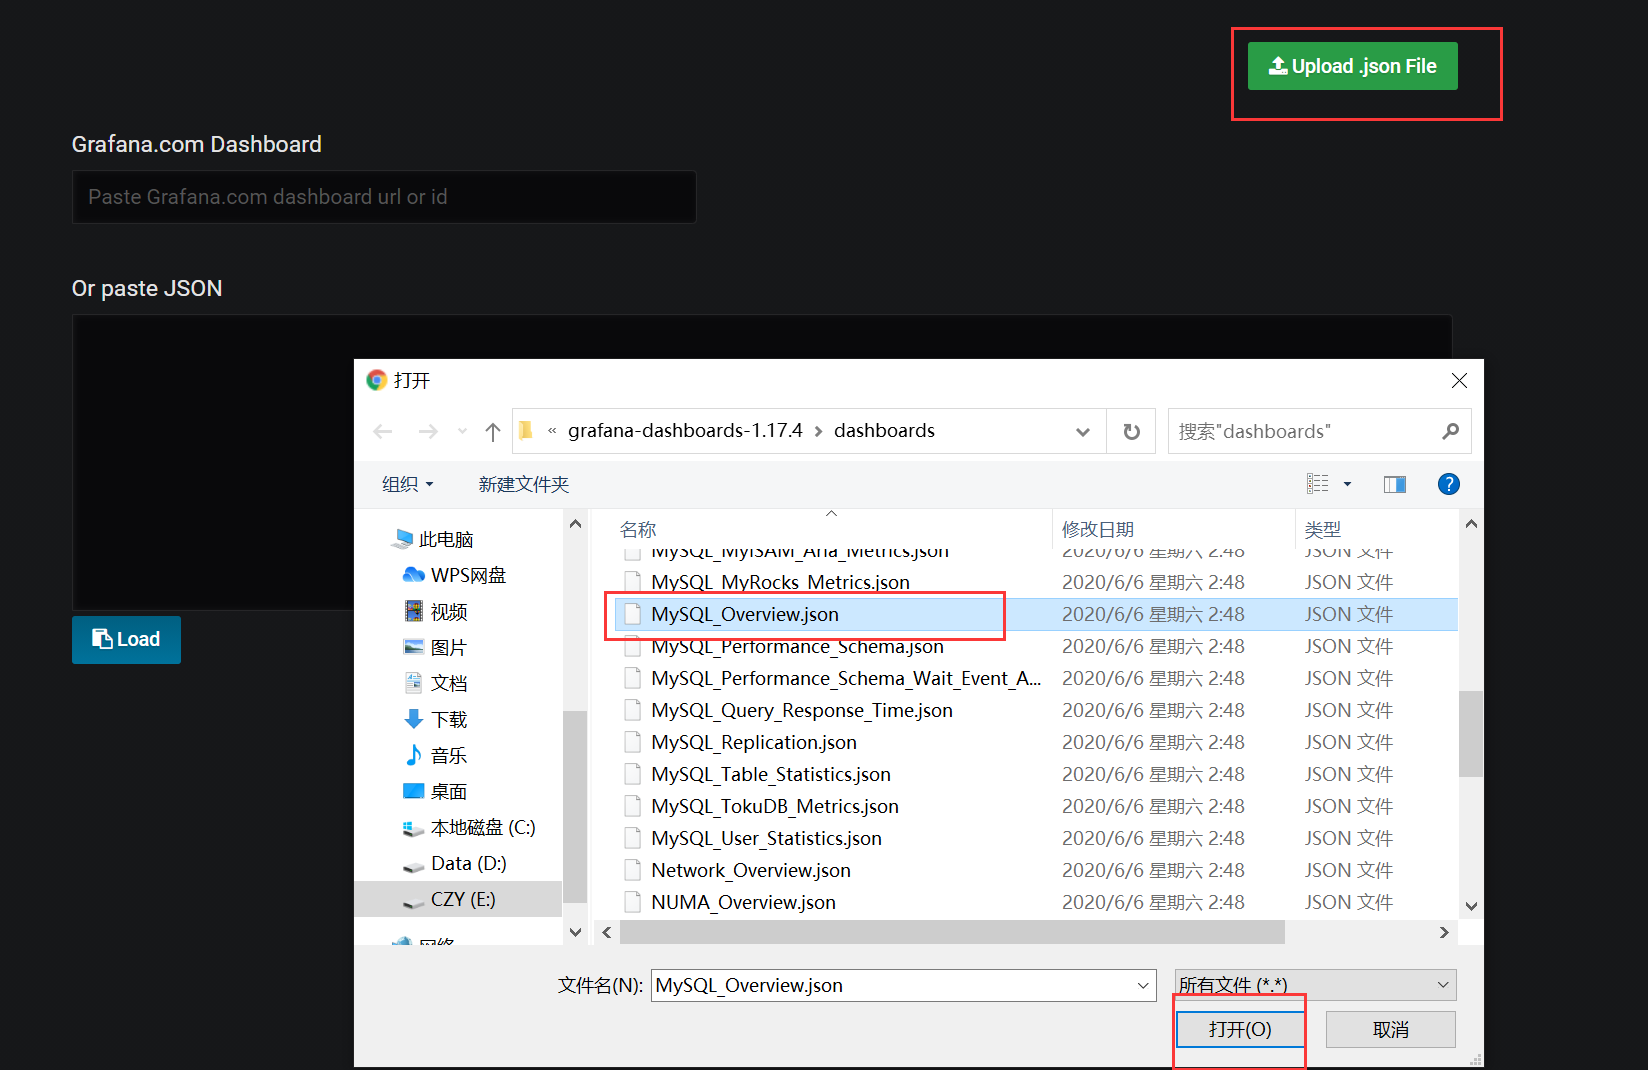Screen dimensions: 1648x1070
Task: Toggle the preview pane icon
Action: (1394, 484)
